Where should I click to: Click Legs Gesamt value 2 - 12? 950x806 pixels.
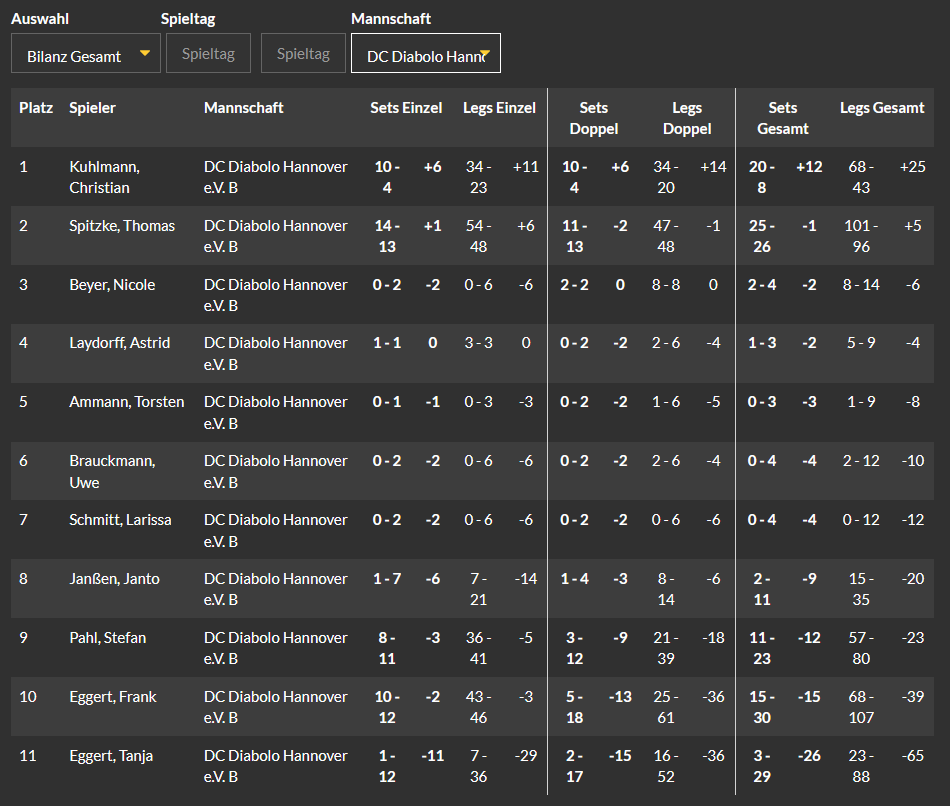point(861,461)
